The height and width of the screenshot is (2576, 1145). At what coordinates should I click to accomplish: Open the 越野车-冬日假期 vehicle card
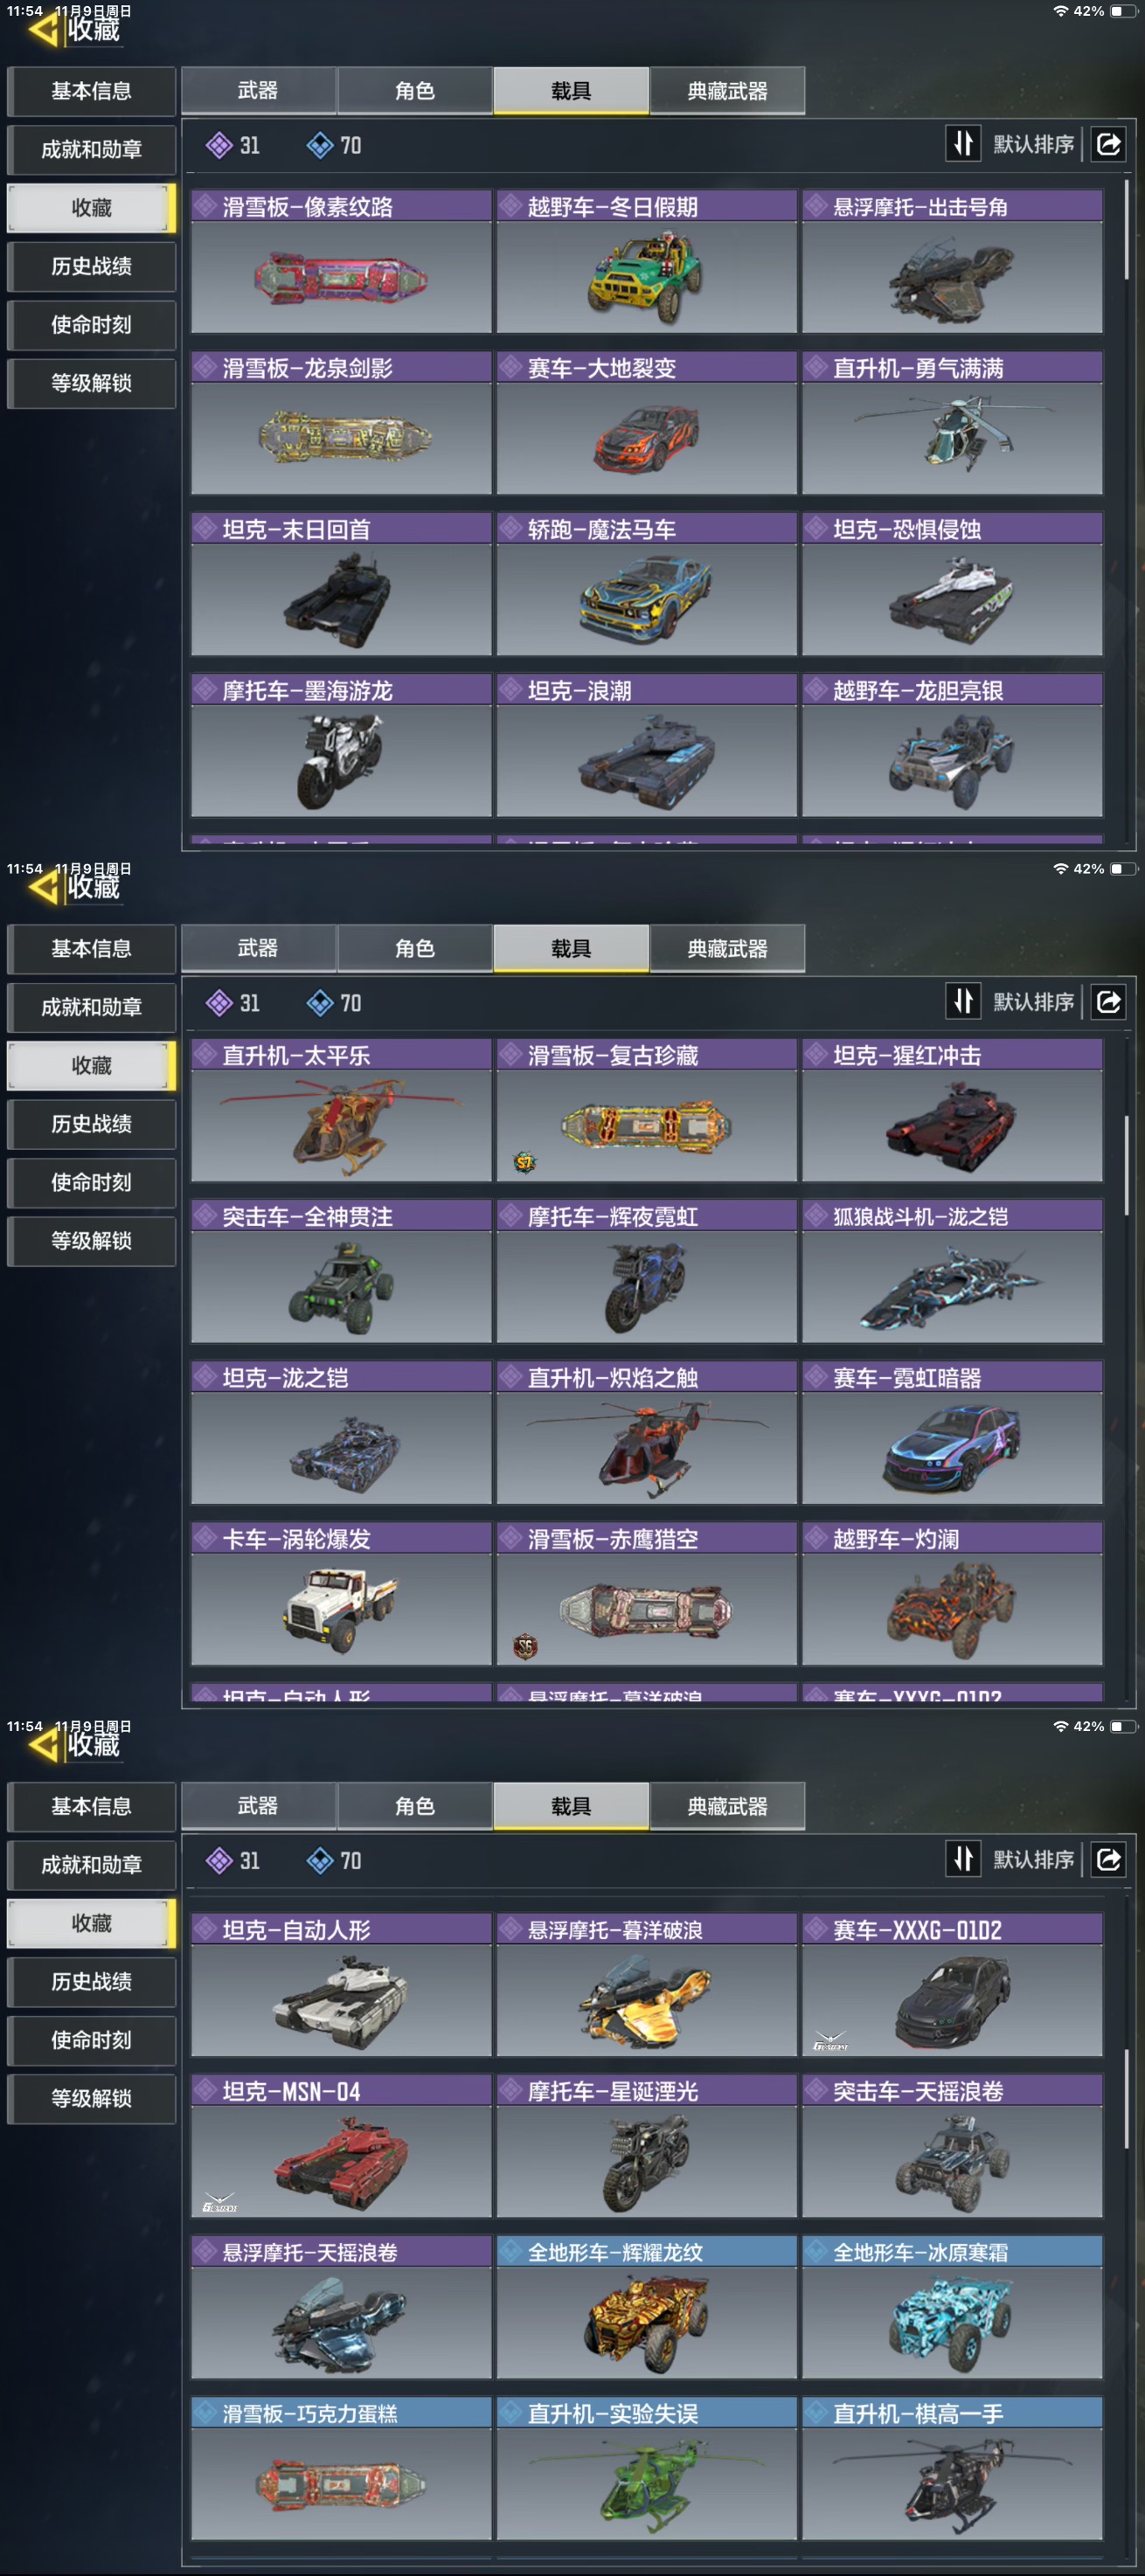(x=647, y=261)
